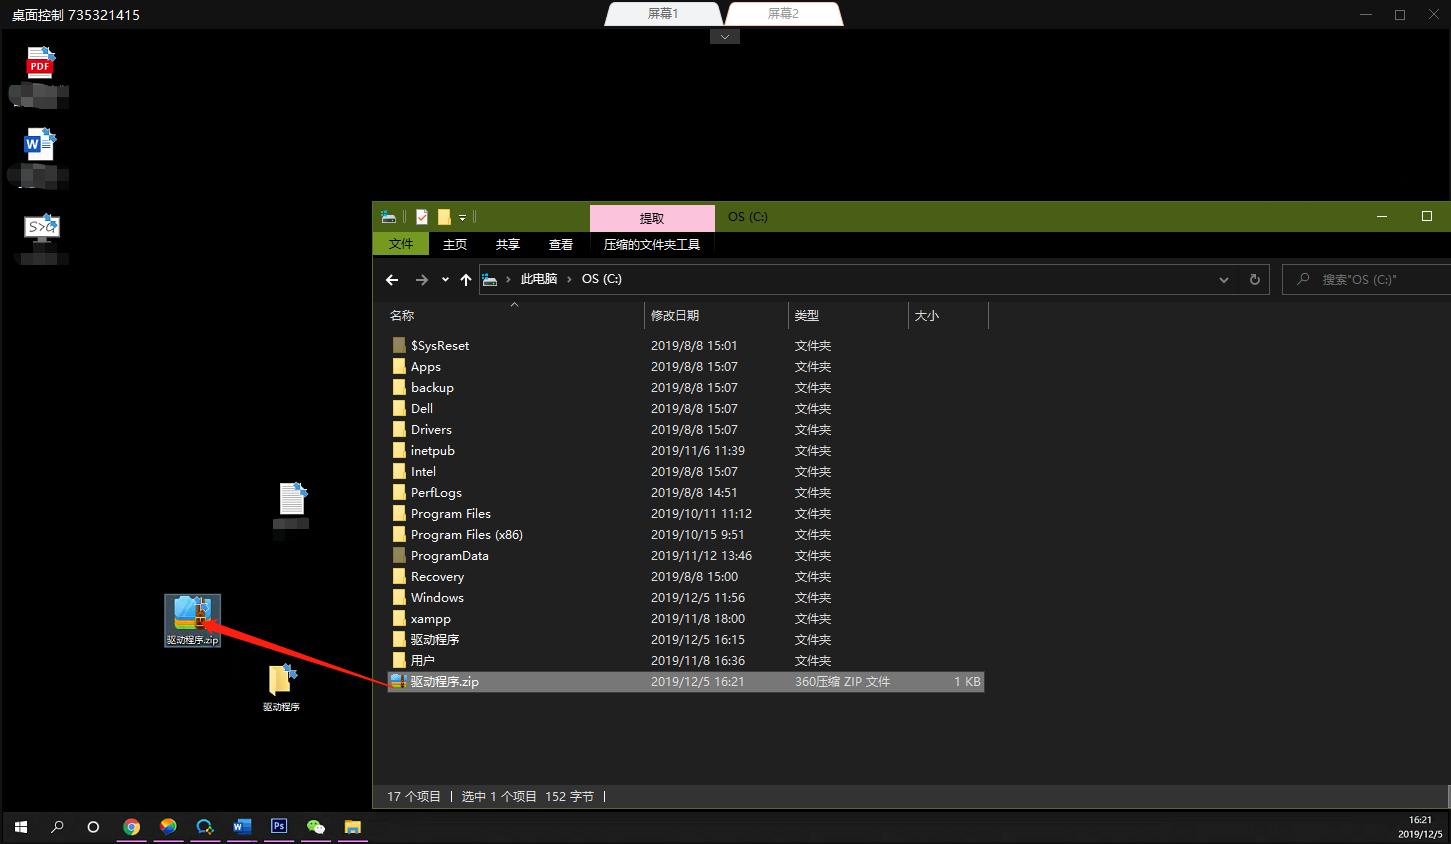Expand the chevron before OS (C:) breadcrumb
The image size is (1451, 844).
570,279
